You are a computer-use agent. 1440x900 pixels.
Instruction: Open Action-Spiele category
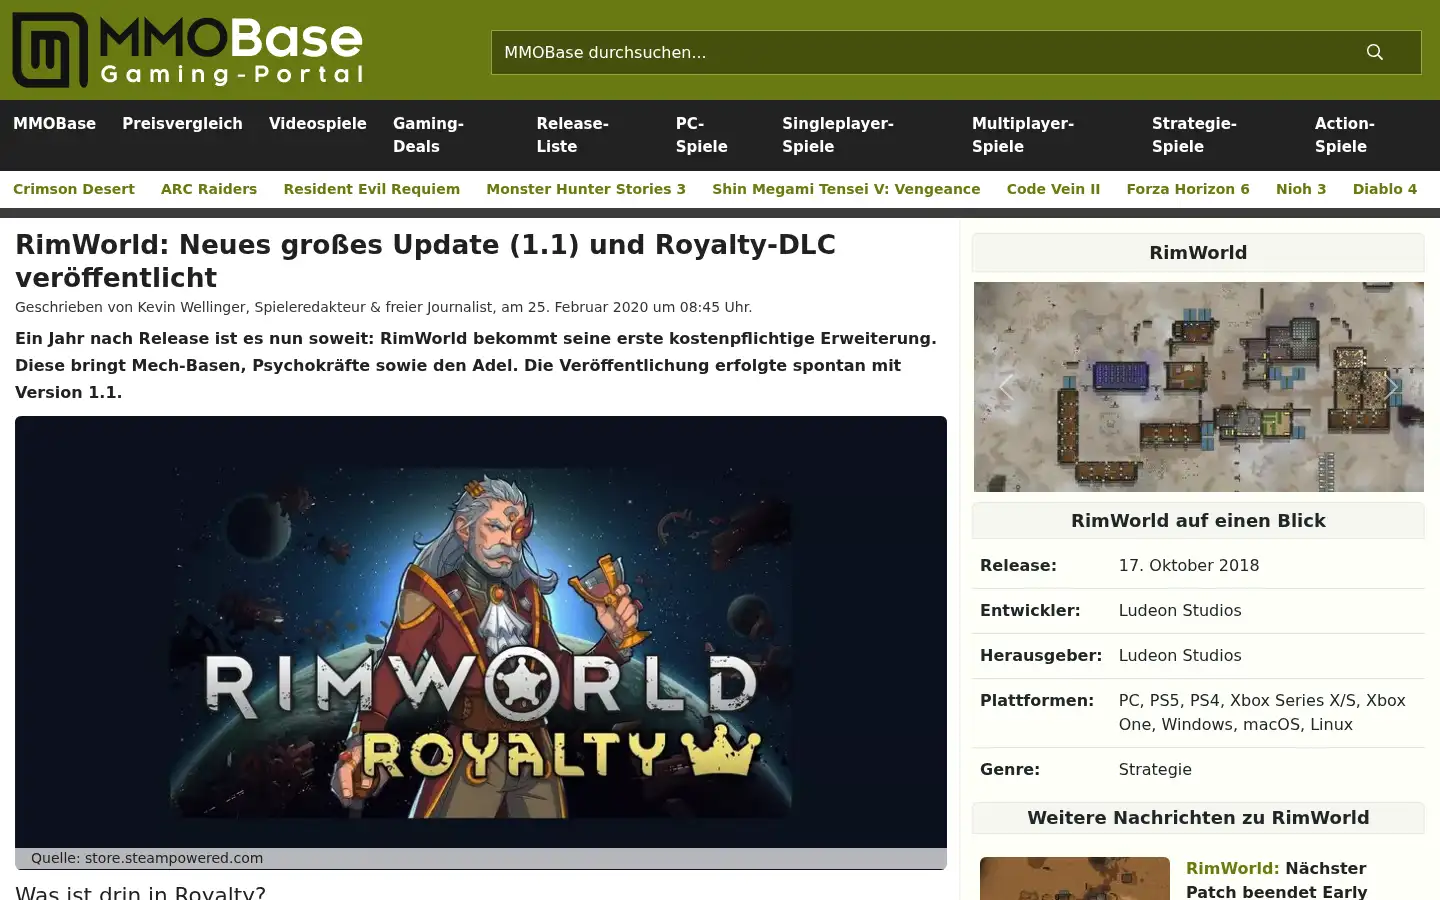point(1344,135)
